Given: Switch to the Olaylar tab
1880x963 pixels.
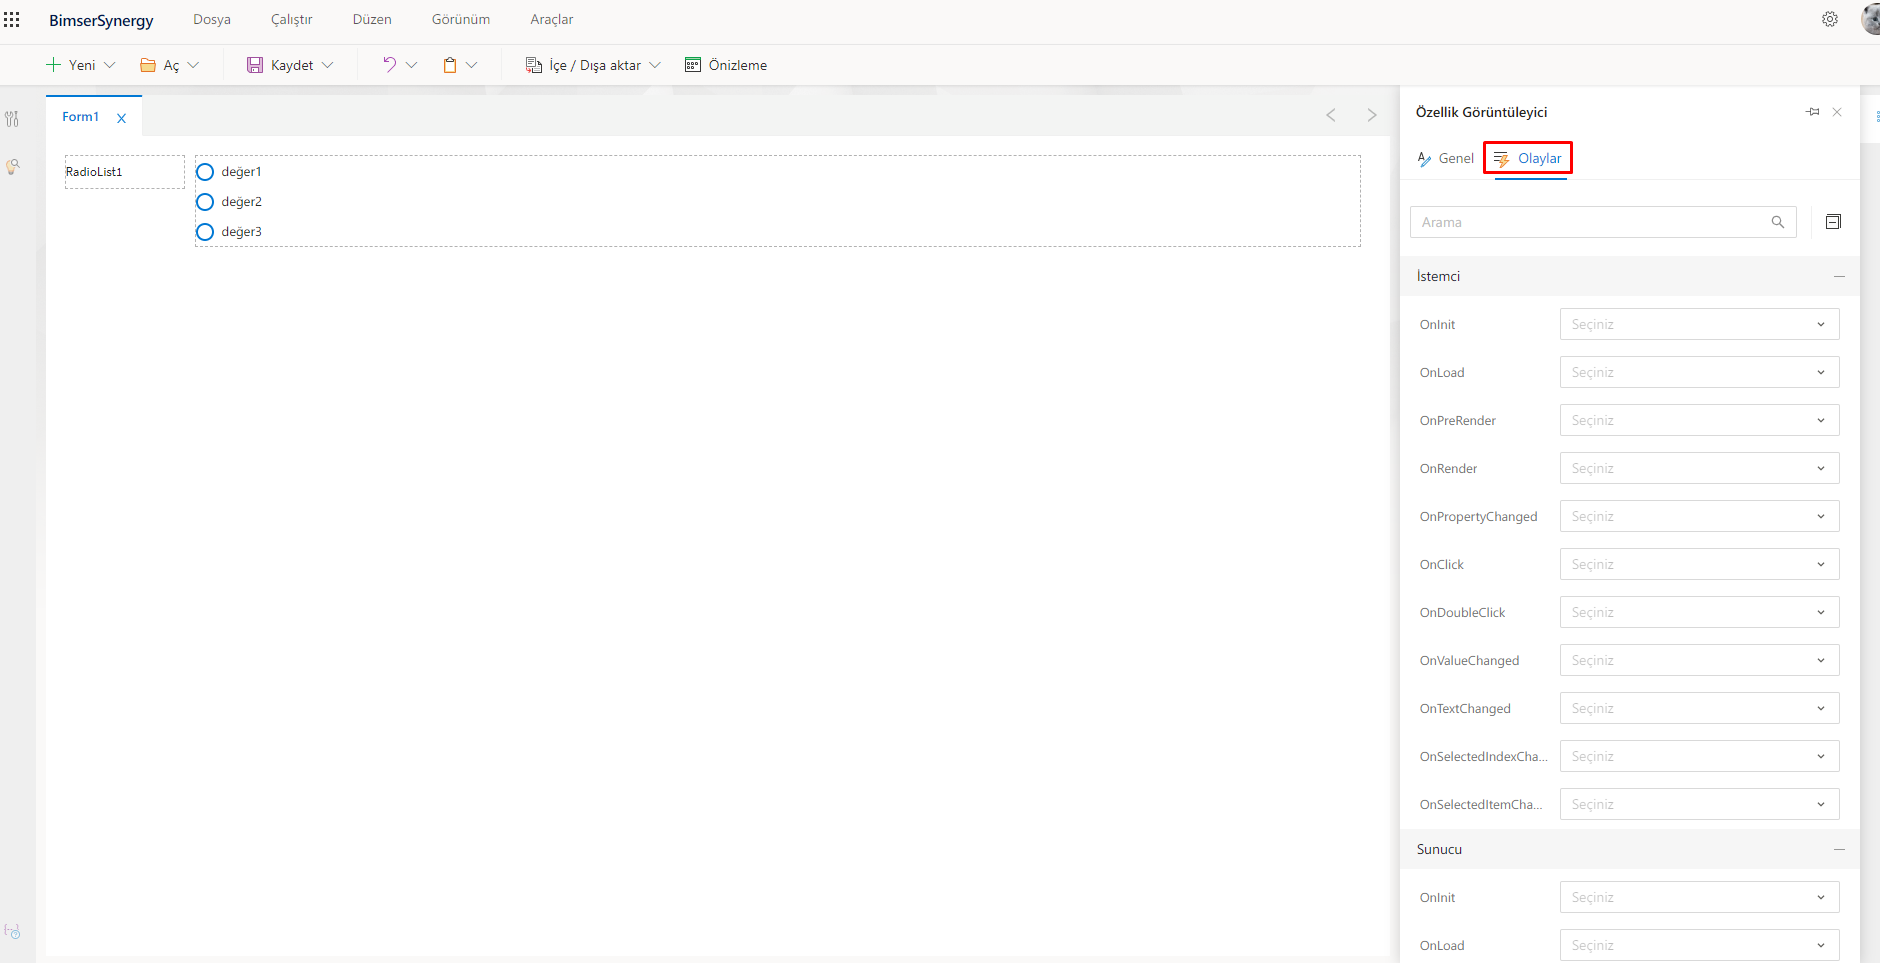Looking at the screenshot, I should pos(1528,158).
